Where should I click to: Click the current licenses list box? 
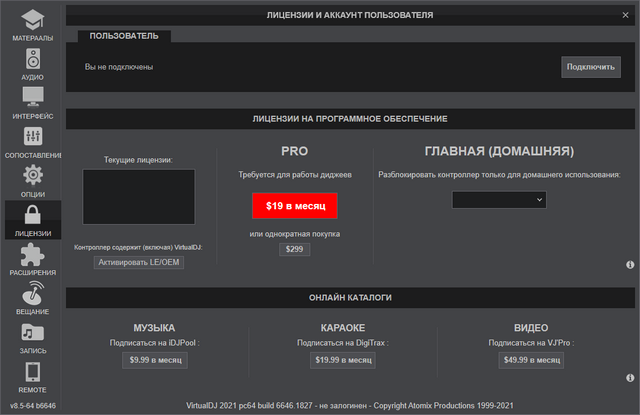tap(138, 196)
